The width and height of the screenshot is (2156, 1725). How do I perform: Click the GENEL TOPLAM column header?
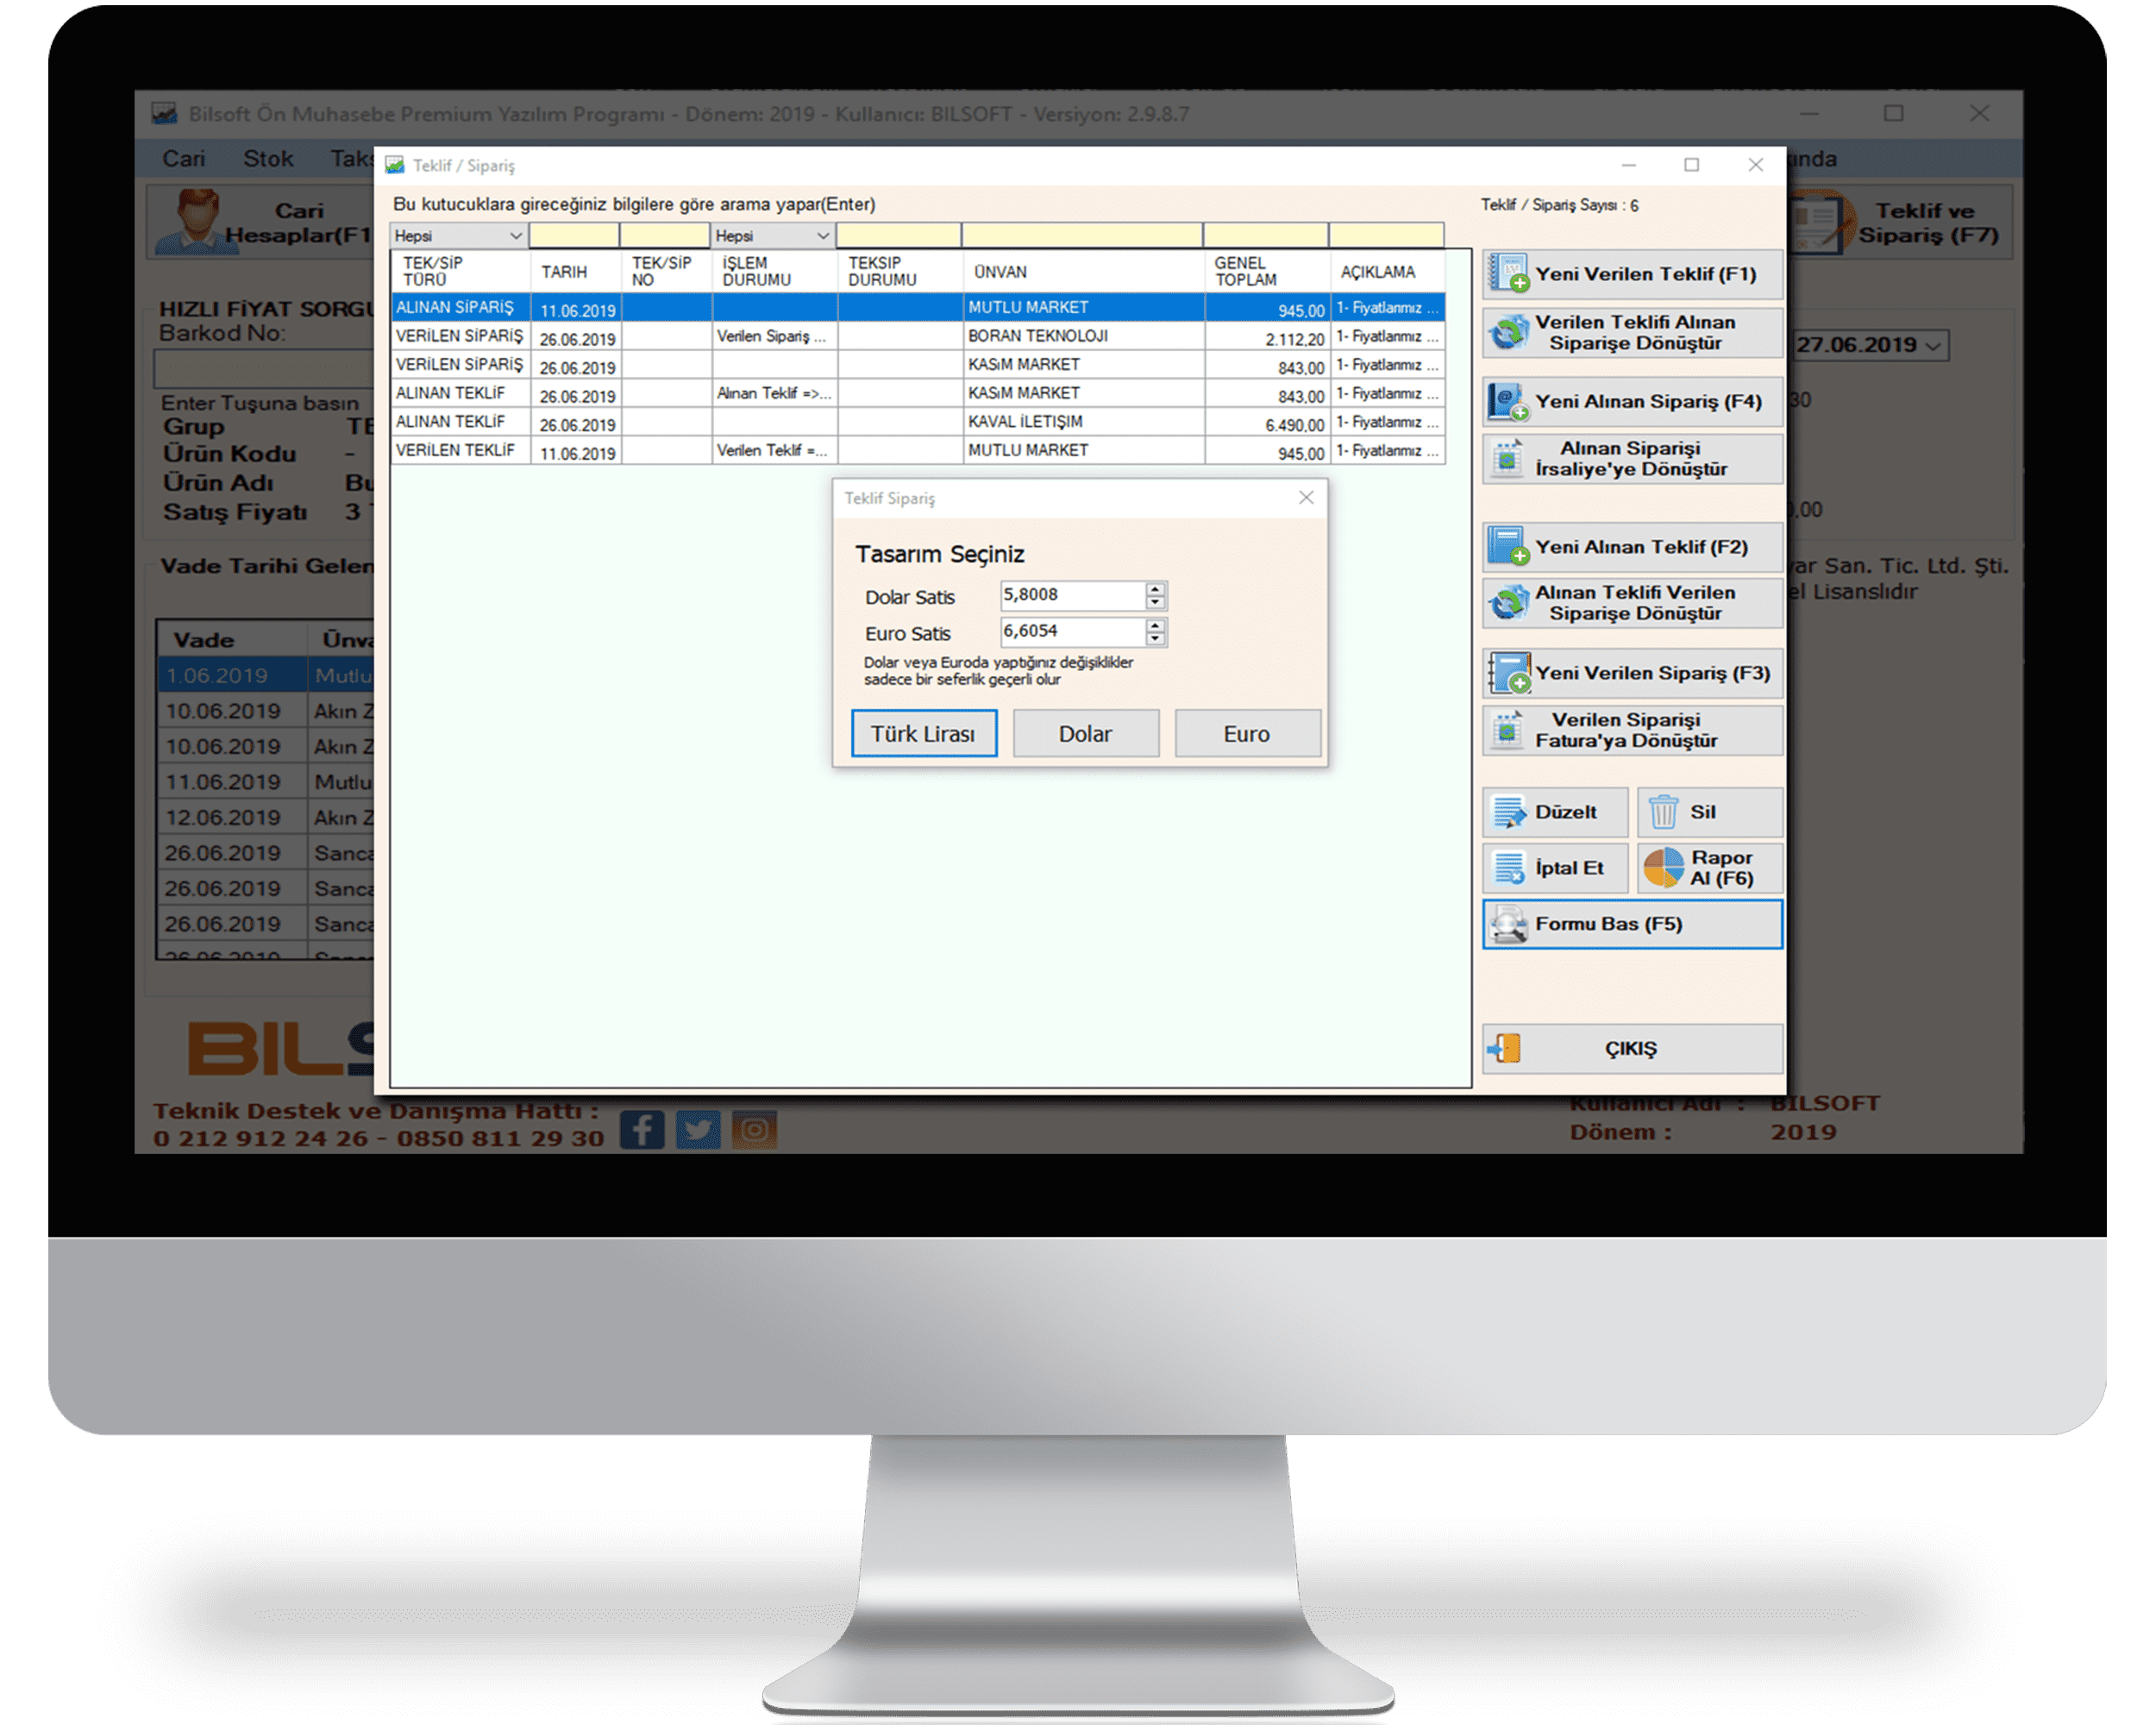pyautogui.click(x=1267, y=272)
